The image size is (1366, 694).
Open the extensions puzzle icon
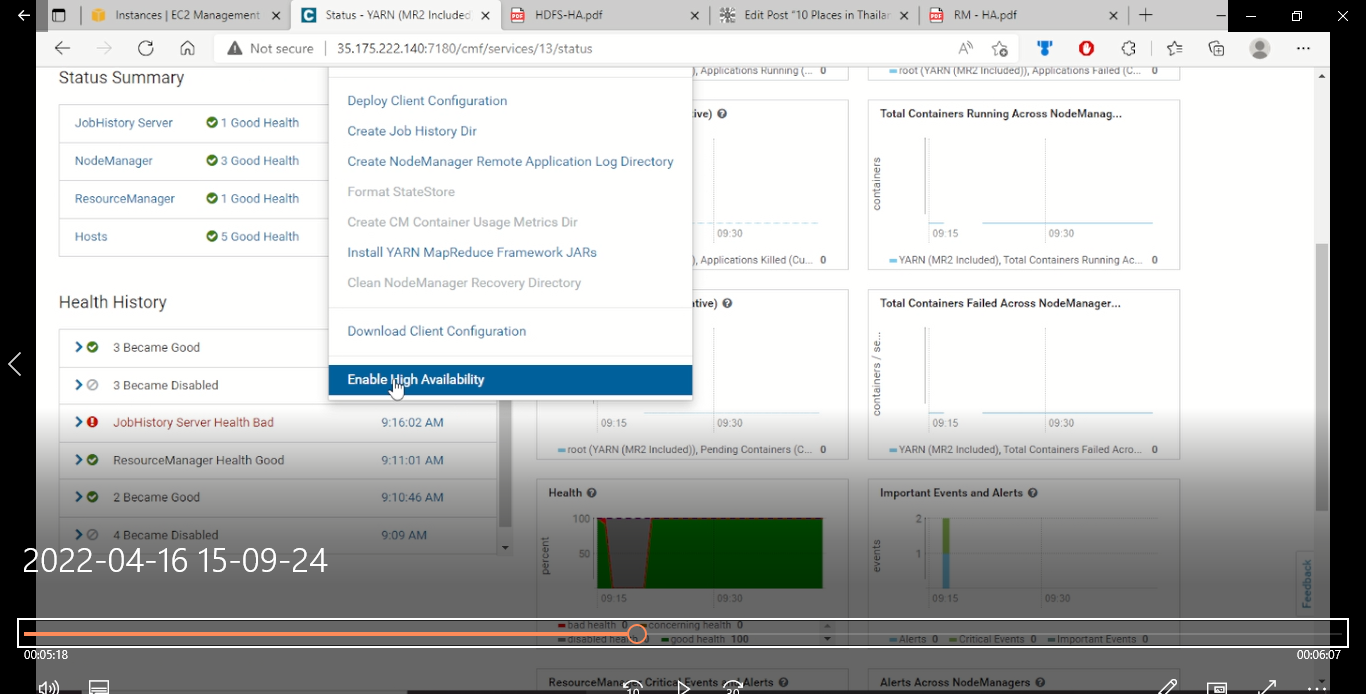(x=1129, y=48)
